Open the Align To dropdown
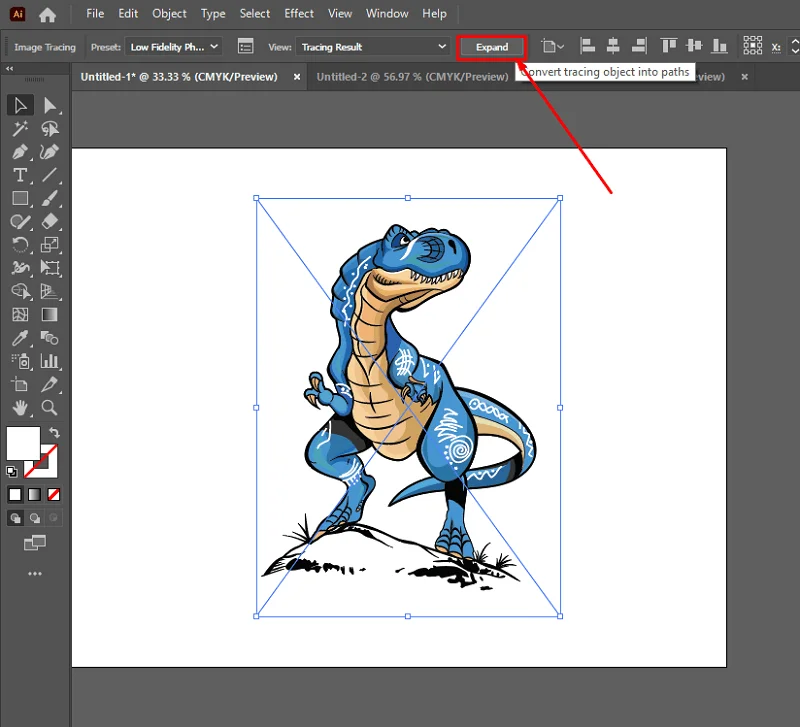 pos(552,47)
